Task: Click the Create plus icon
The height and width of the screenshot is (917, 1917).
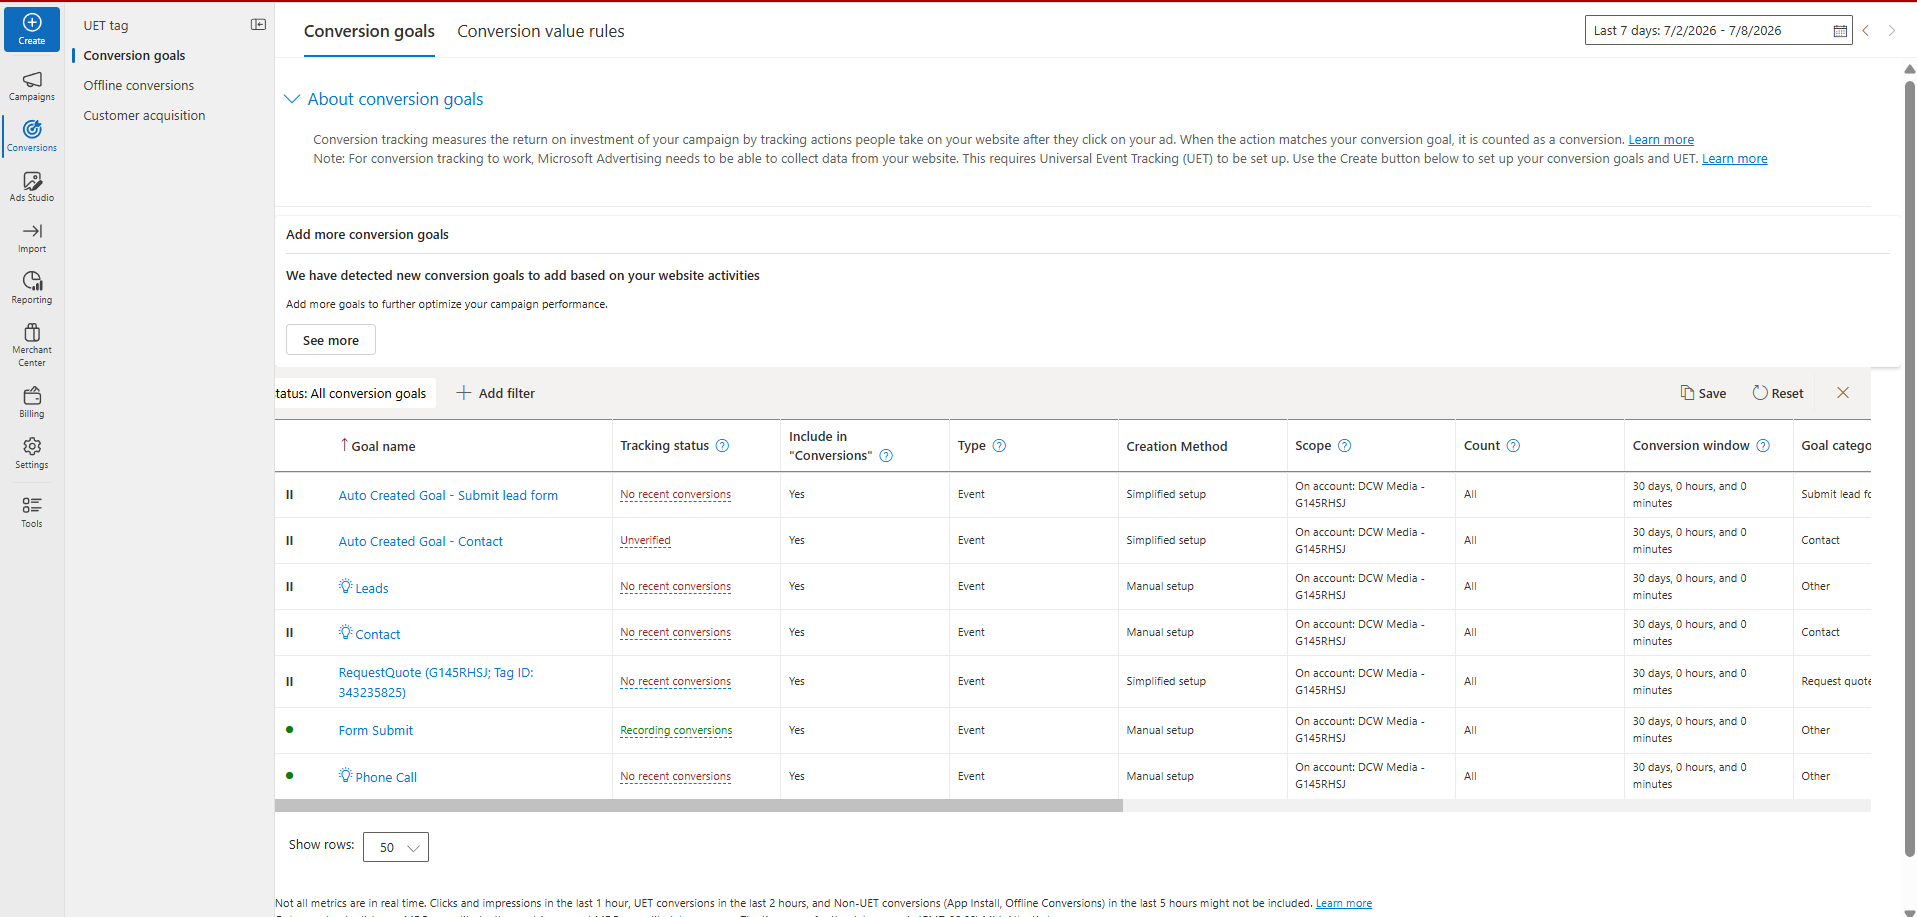Action: click(32, 23)
